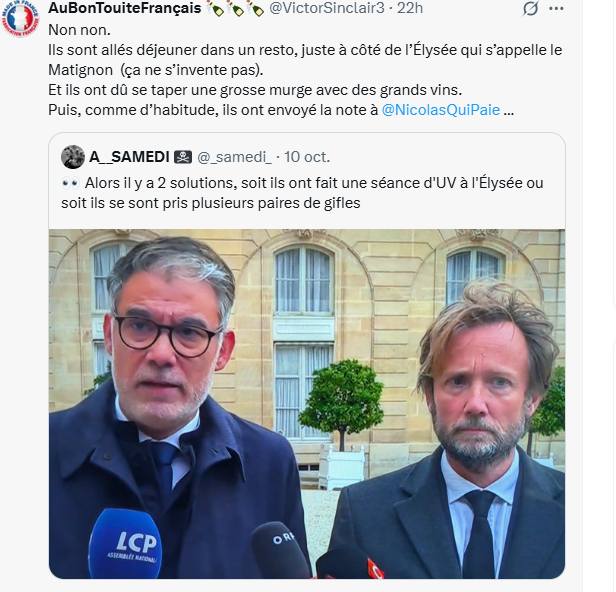Click the A__SAMEDI round avatar
616x592 pixels.
[x=73, y=157]
